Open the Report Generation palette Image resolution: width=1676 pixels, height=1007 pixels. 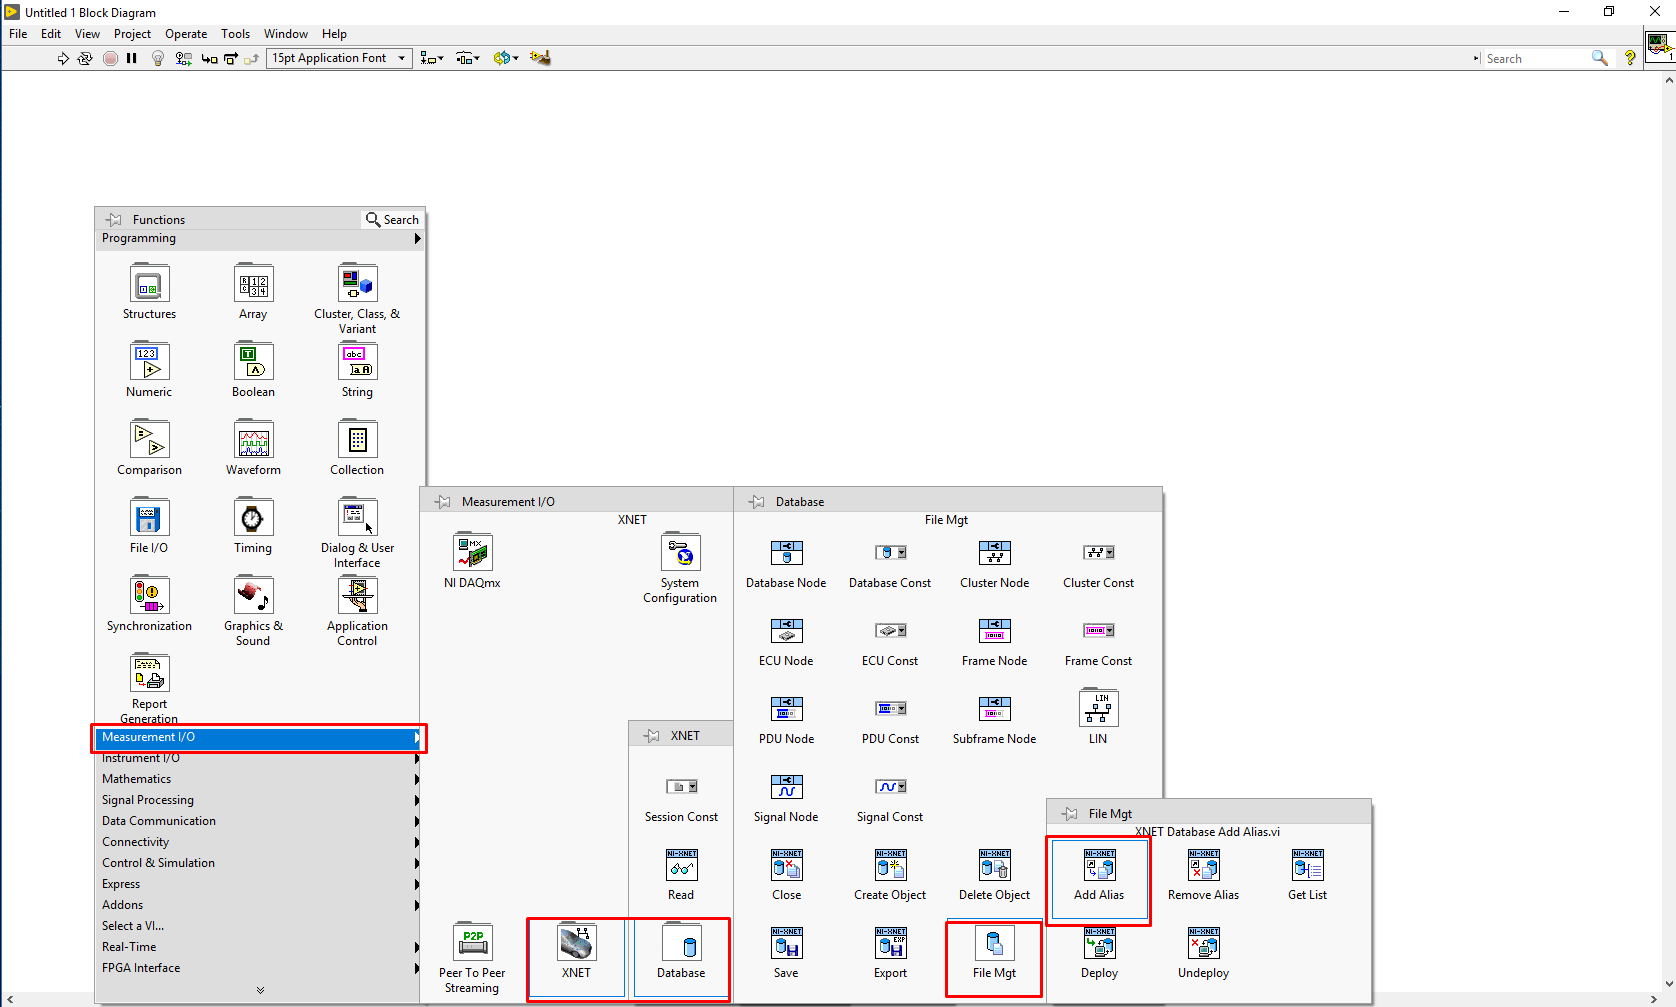(149, 674)
